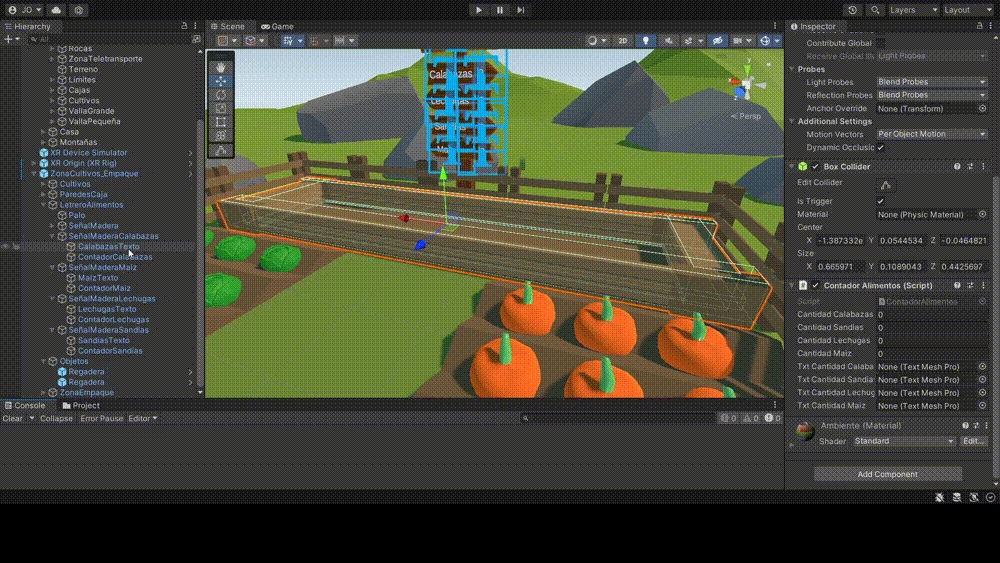Click the shader Edit... button
Image resolution: width=1000 pixels, height=563 pixels.
(973, 441)
